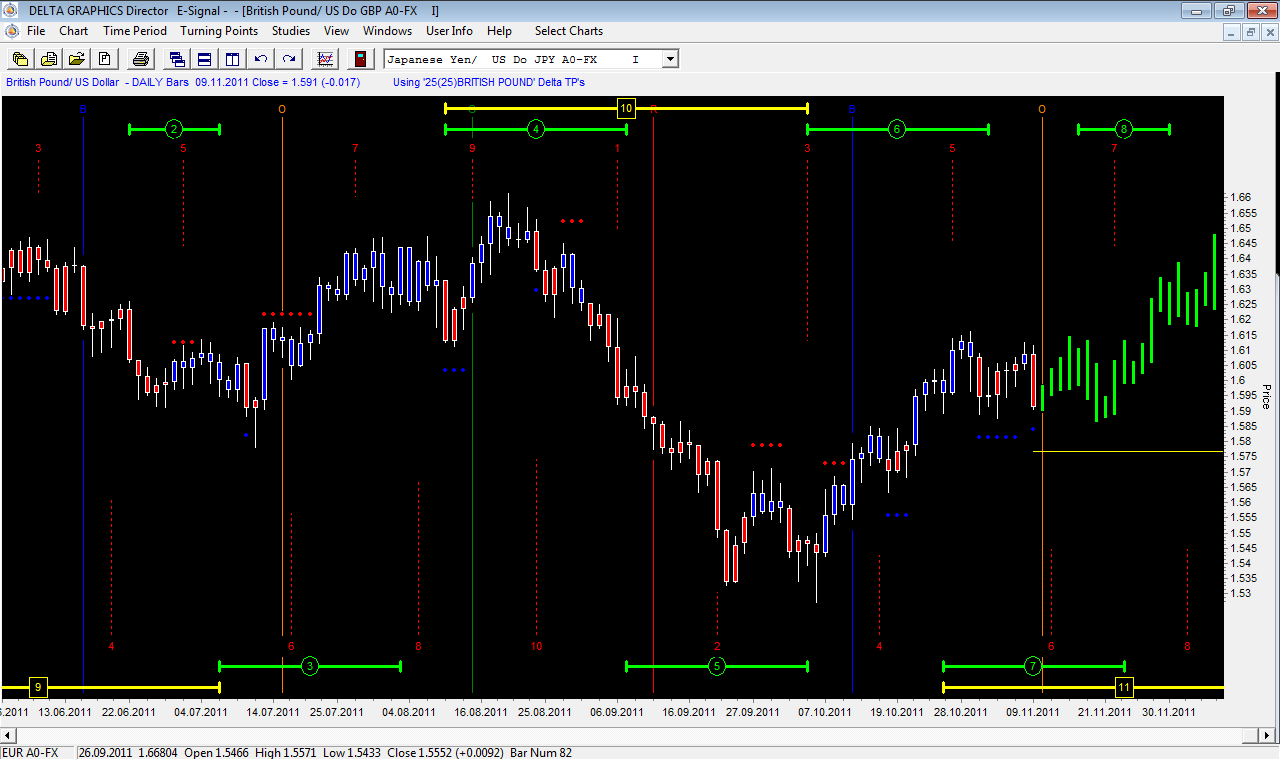The image size is (1280, 760).
Task: Click the open folder toolbar icon
Action: point(76,59)
